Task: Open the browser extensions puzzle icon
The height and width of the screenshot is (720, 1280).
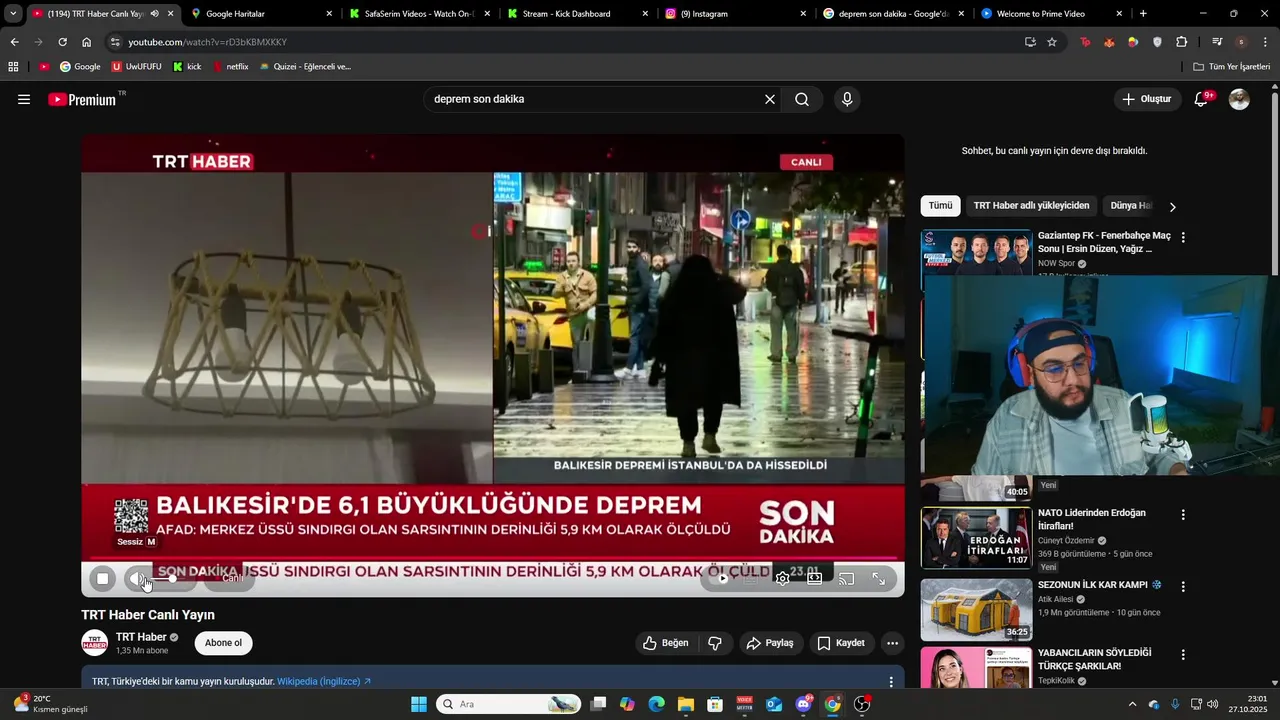Action: [1182, 42]
